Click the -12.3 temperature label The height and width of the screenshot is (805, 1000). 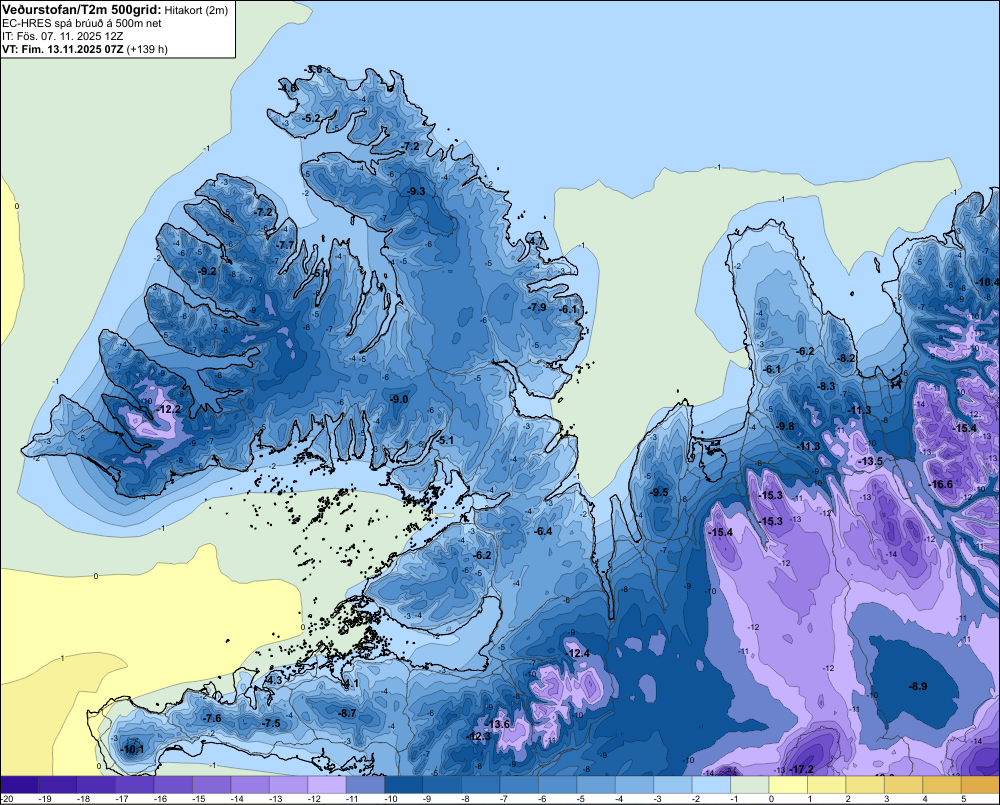479,736
